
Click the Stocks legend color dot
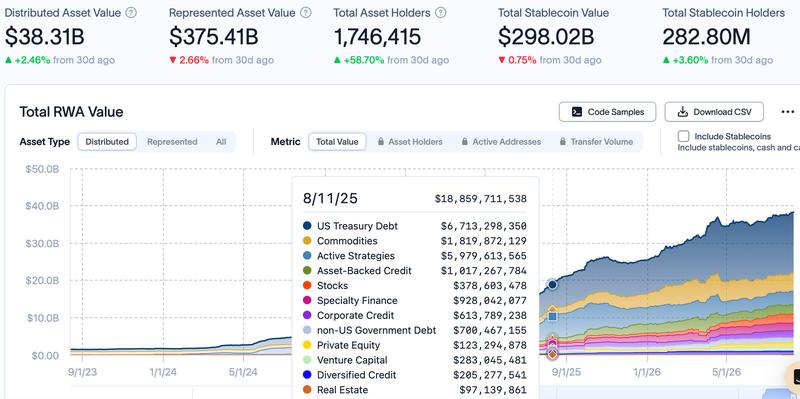tap(307, 285)
